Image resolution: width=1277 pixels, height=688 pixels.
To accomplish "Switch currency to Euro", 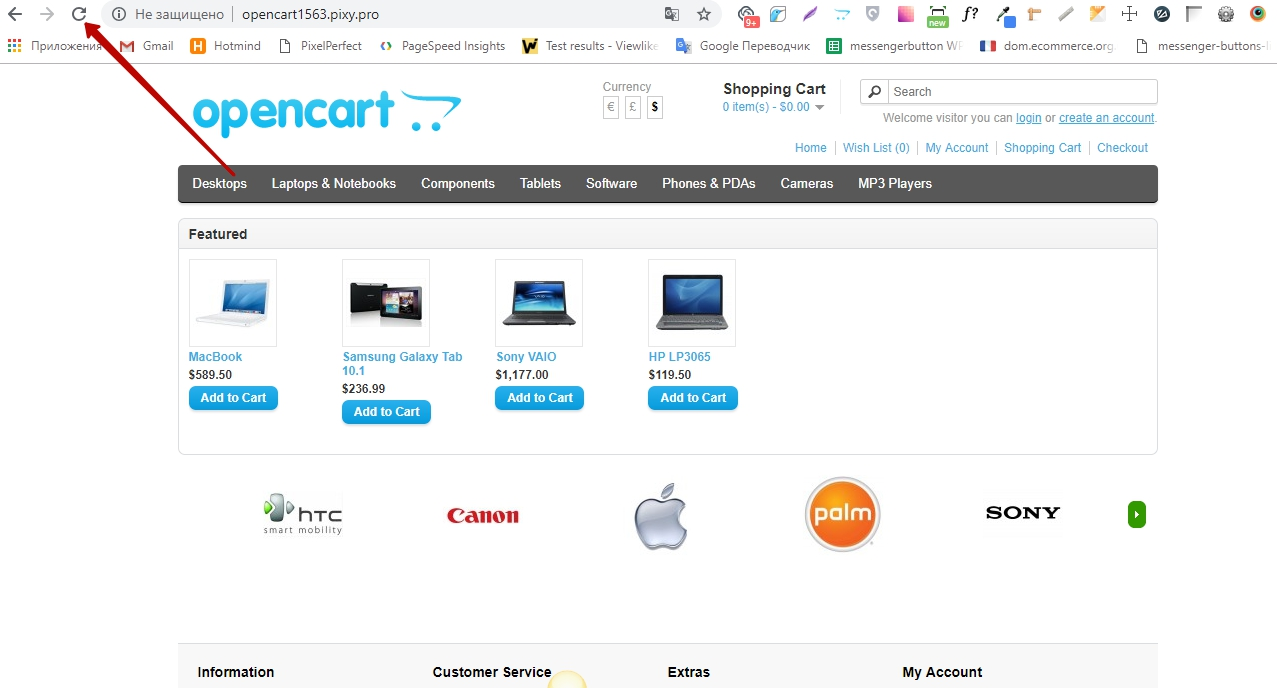I will [x=611, y=107].
